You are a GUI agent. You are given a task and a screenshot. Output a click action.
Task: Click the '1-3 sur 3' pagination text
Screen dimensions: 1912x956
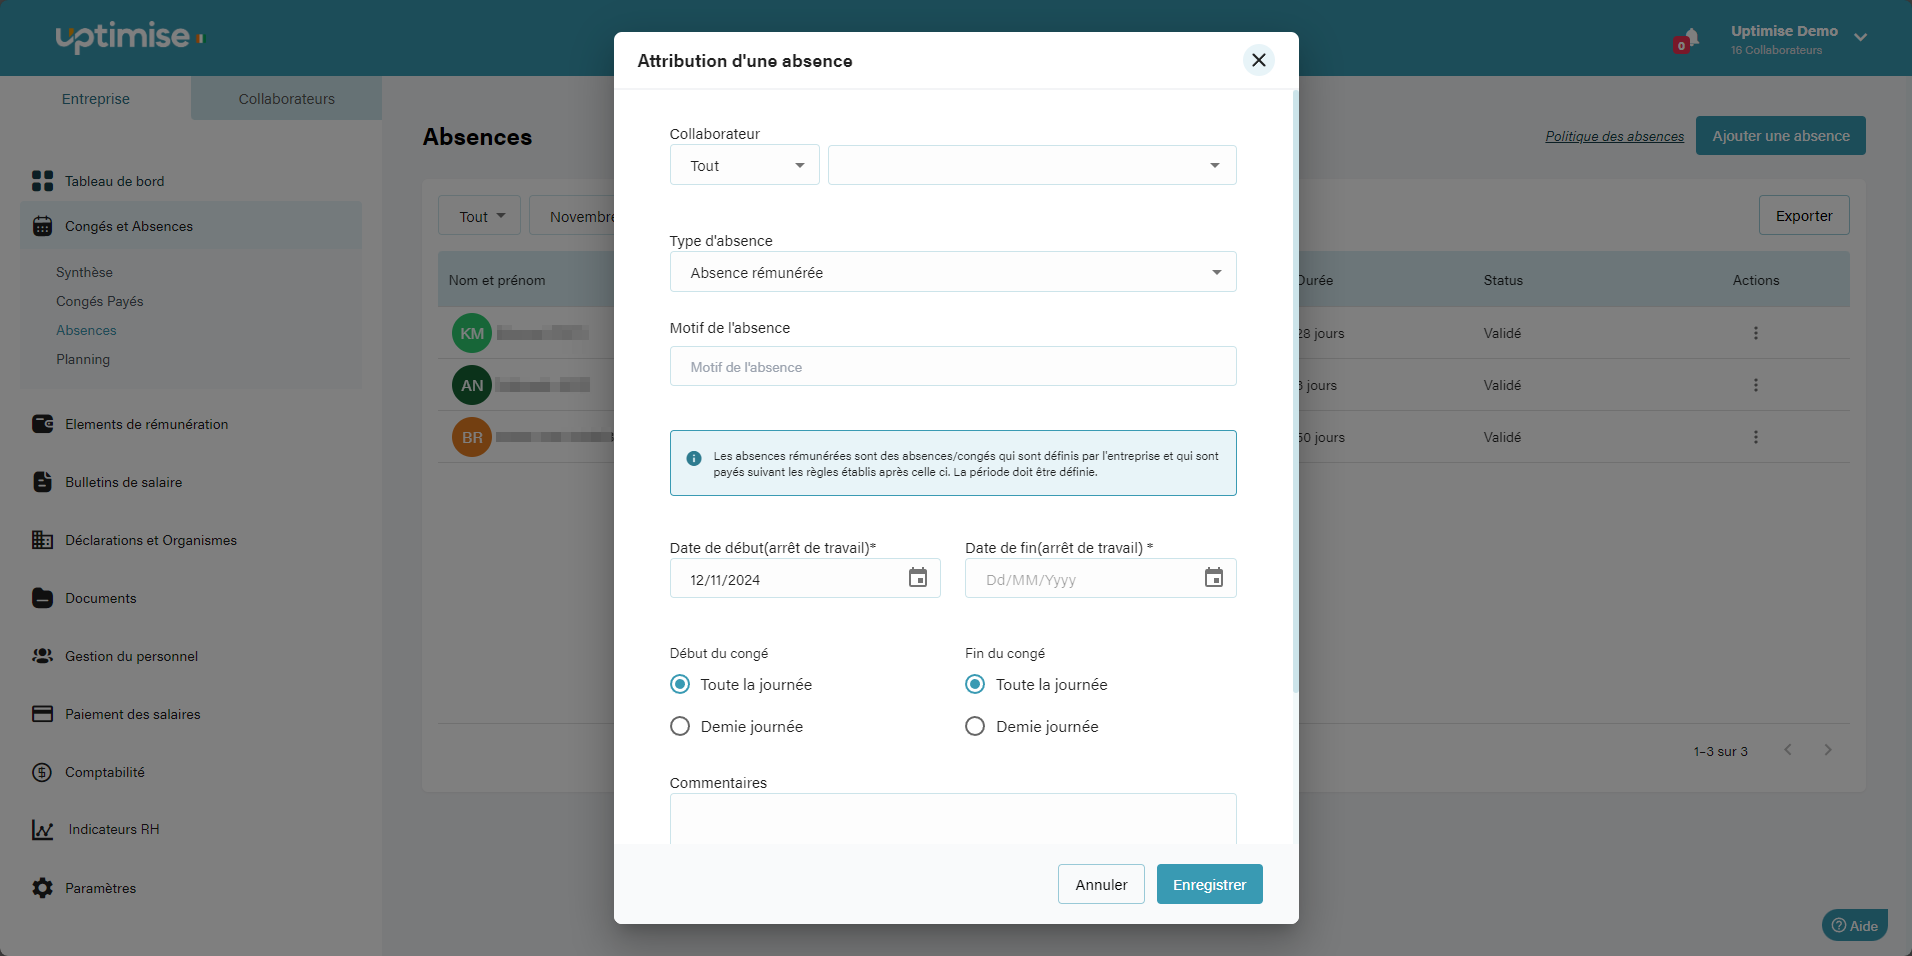tap(1721, 751)
